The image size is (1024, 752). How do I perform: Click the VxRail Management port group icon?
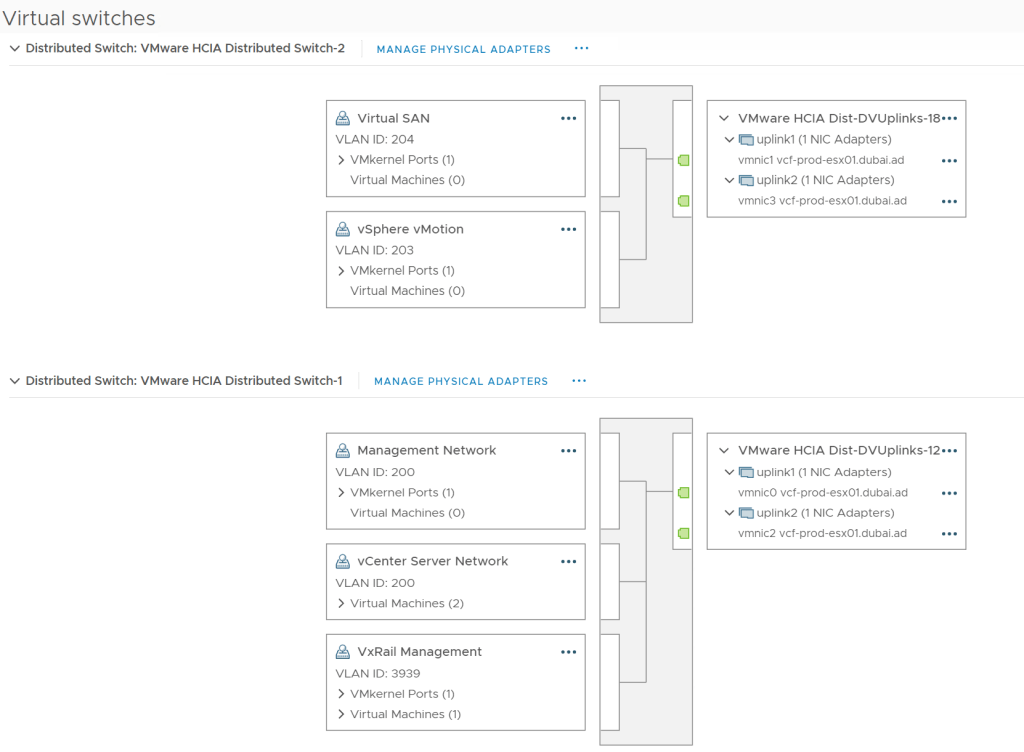click(342, 652)
